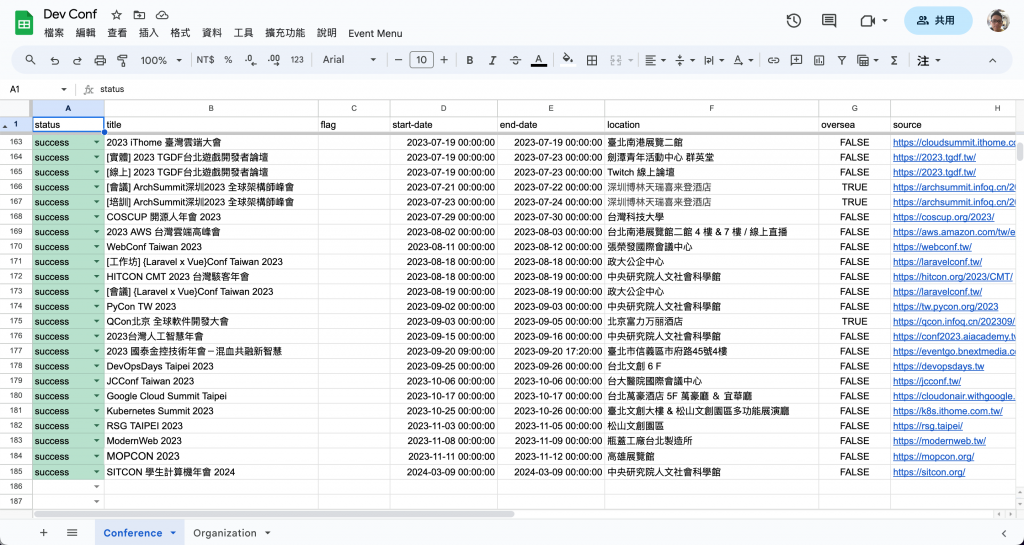Decrease decimal places
Image resolution: width=1024 pixels, height=545 pixels.
pyautogui.click(x=250, y=60)
